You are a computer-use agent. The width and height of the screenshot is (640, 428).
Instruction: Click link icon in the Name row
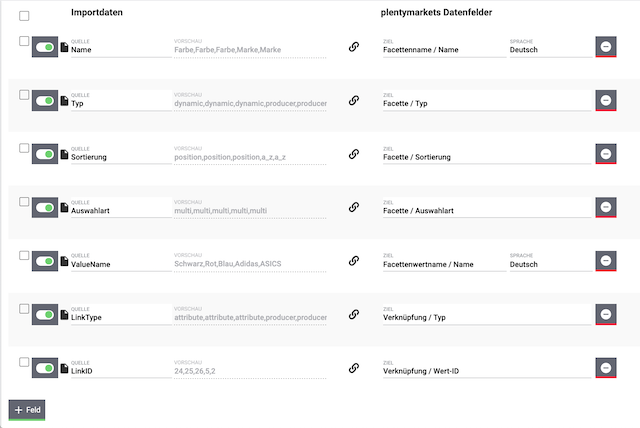point(353,47)
